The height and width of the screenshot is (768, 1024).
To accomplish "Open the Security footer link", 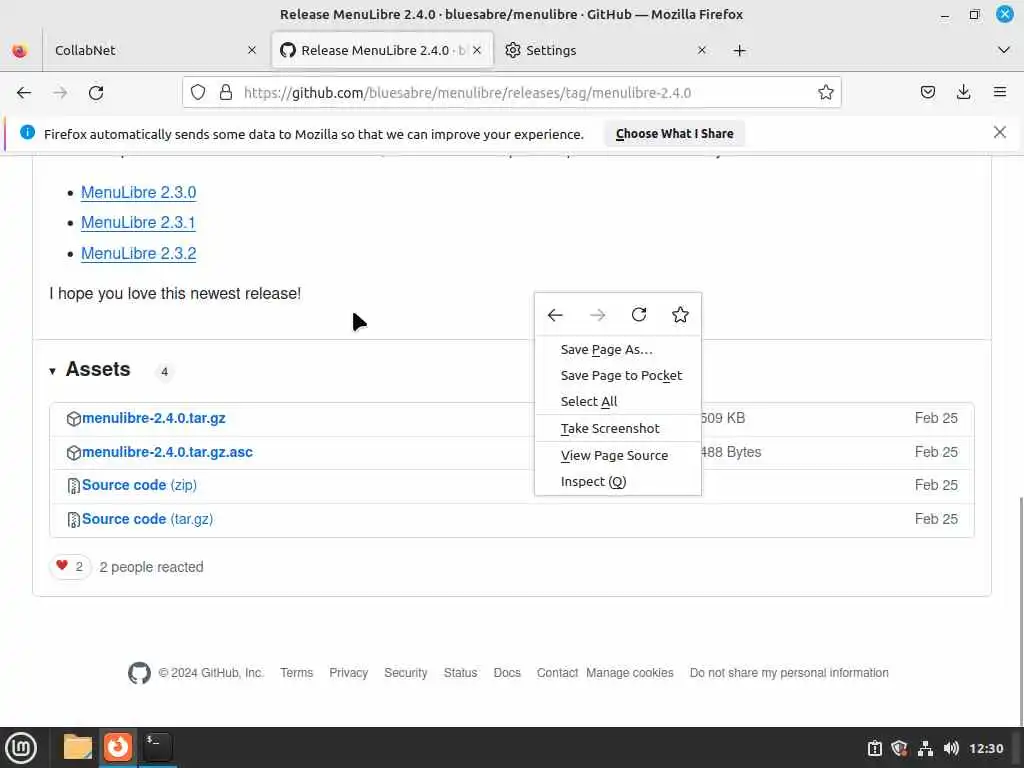I will (406, 673).
